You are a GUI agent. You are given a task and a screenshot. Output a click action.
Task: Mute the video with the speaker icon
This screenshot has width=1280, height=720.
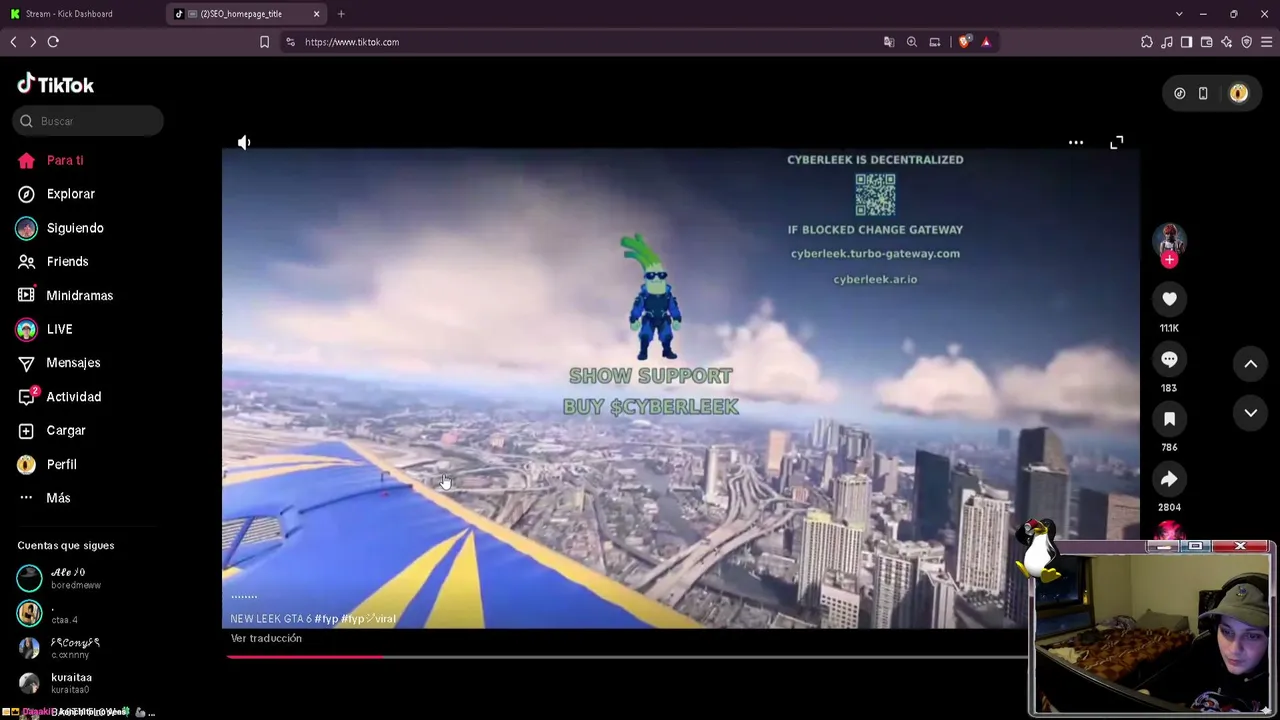tap(244, 143)
